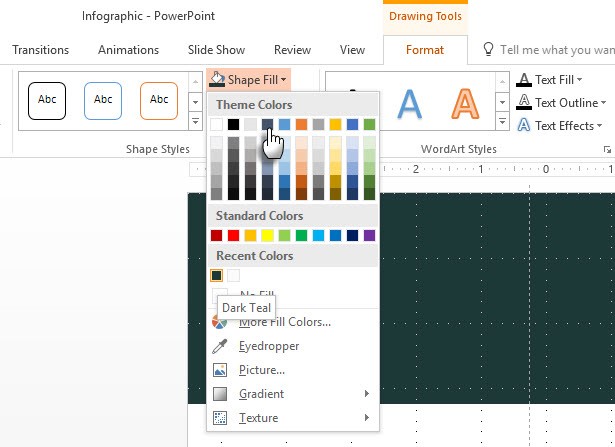
Task: Select the Dark Teal recent color swatch
Action: [x=217, y=275]
